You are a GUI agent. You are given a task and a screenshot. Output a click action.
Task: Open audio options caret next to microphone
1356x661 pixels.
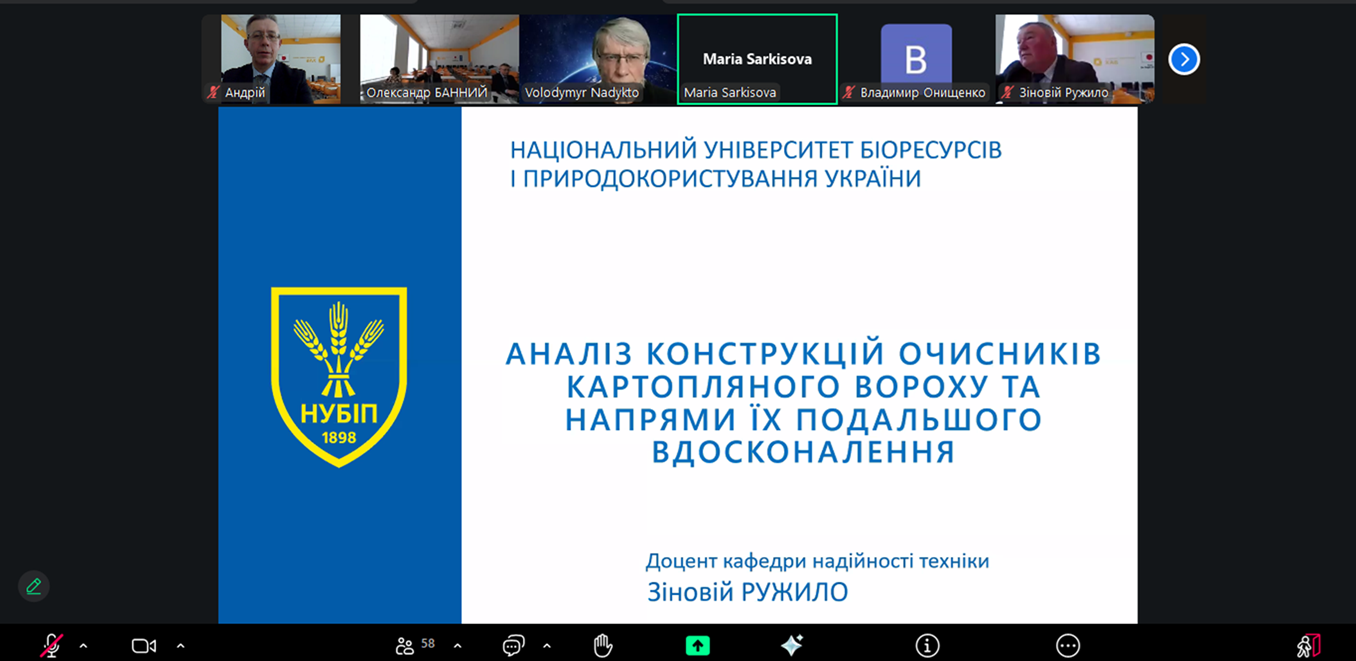pyautogui.click(x=83, y=646)
